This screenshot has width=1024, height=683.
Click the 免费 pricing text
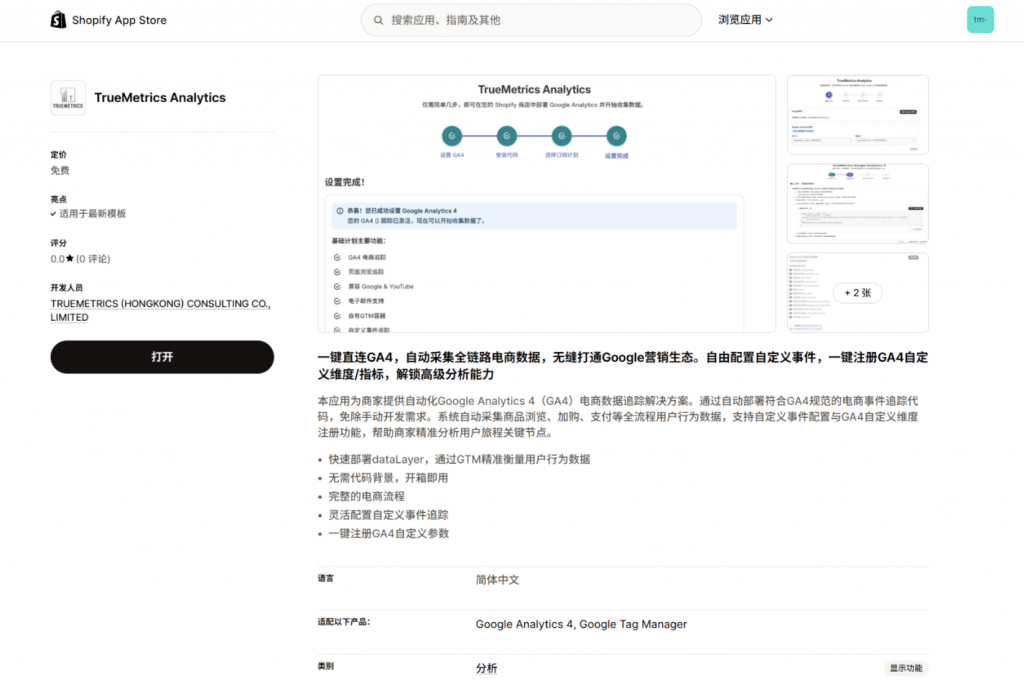[60, 170]
